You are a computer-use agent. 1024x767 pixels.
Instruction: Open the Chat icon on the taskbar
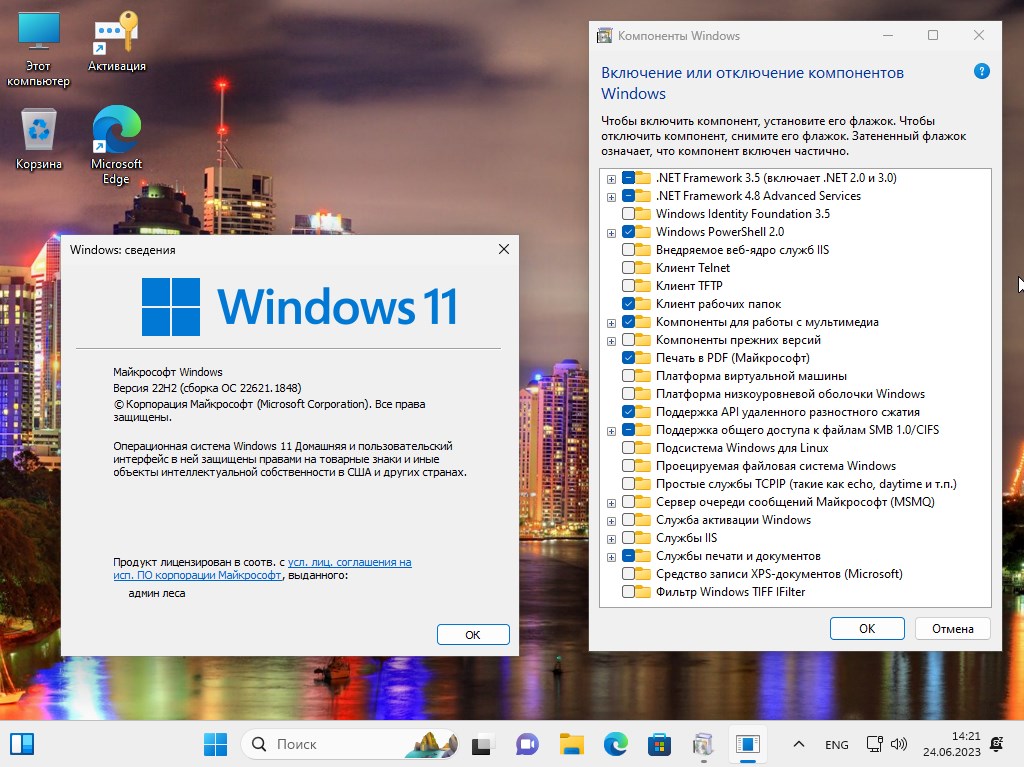pos(527,744)
